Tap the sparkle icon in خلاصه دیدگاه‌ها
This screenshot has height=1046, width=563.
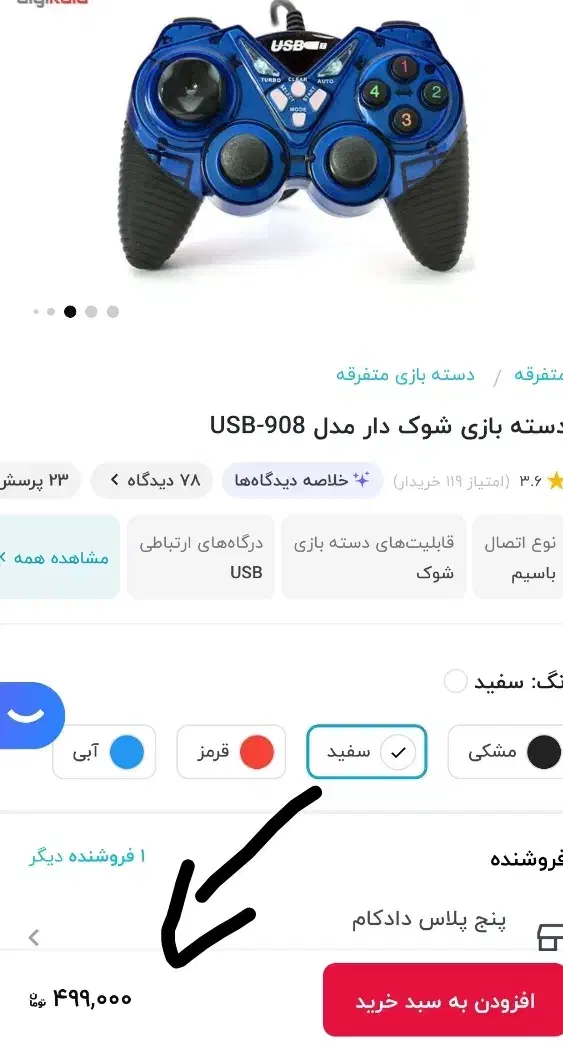point(361,480)
